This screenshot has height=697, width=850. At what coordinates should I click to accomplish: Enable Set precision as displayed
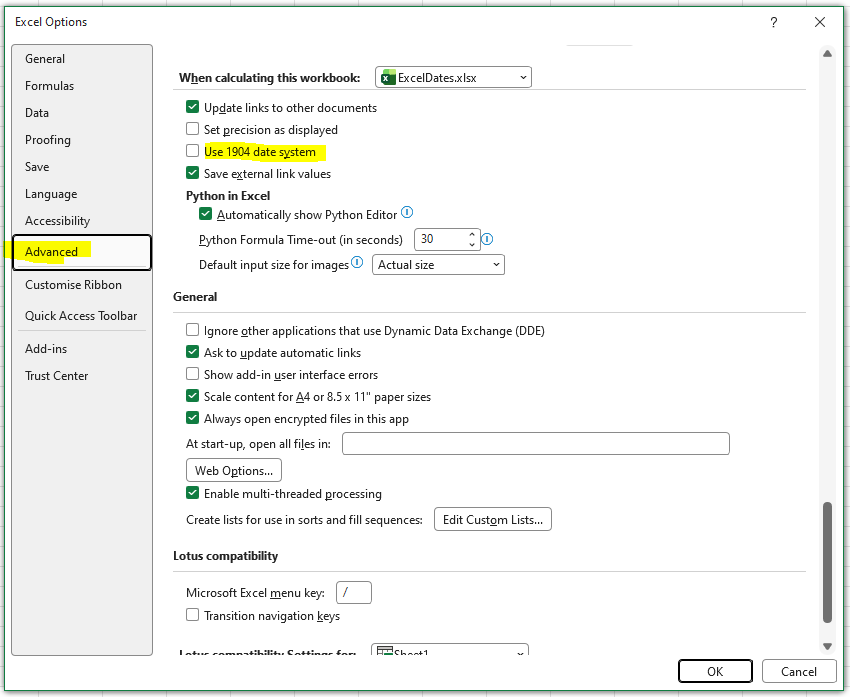click(192, 129)
